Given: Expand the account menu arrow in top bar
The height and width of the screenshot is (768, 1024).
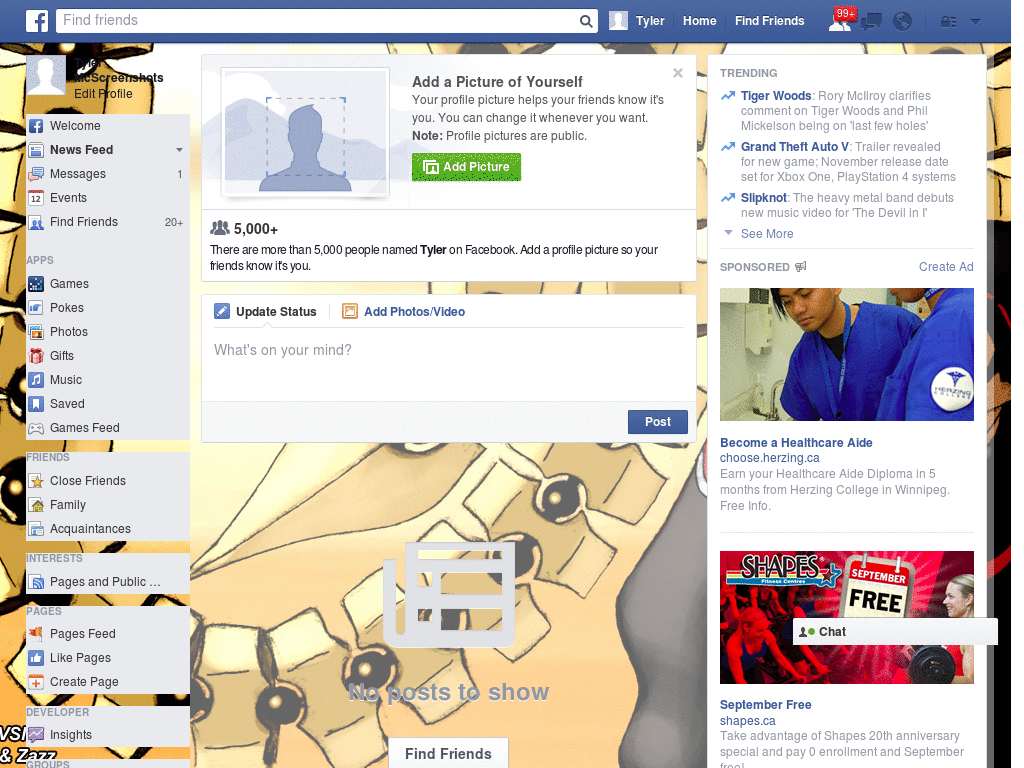Looking at the screenshot, I should pos(976,22).
